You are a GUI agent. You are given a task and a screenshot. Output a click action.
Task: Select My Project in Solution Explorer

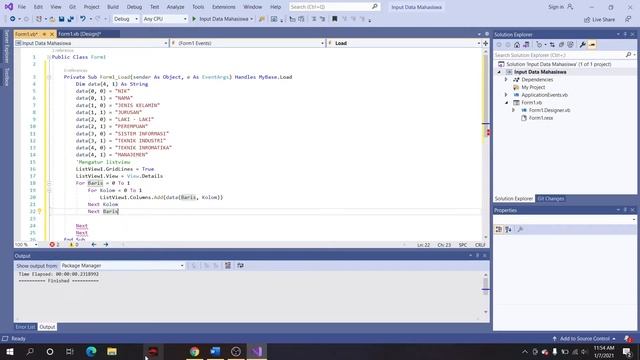coord(533,87)
